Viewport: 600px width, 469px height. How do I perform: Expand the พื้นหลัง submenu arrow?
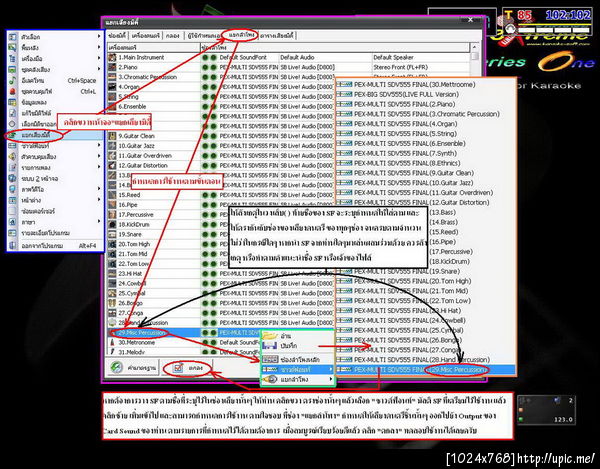(99, 47)
